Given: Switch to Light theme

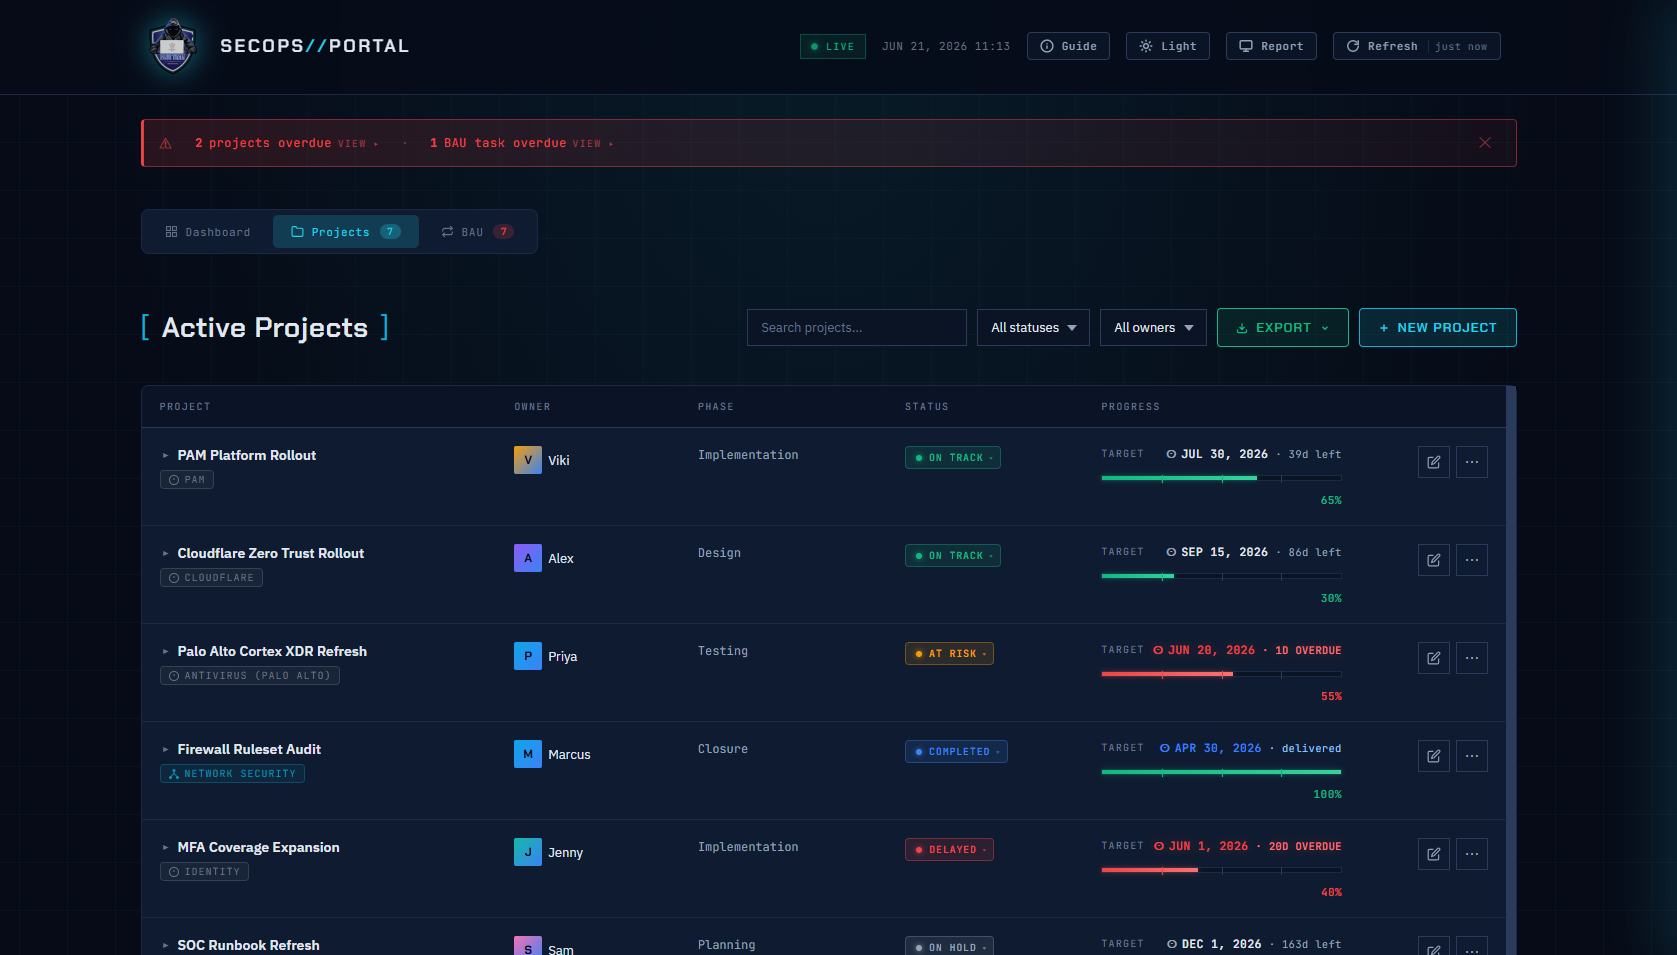Looking at the screenshot, I should pyautogui.click(x=1168, y=46).
